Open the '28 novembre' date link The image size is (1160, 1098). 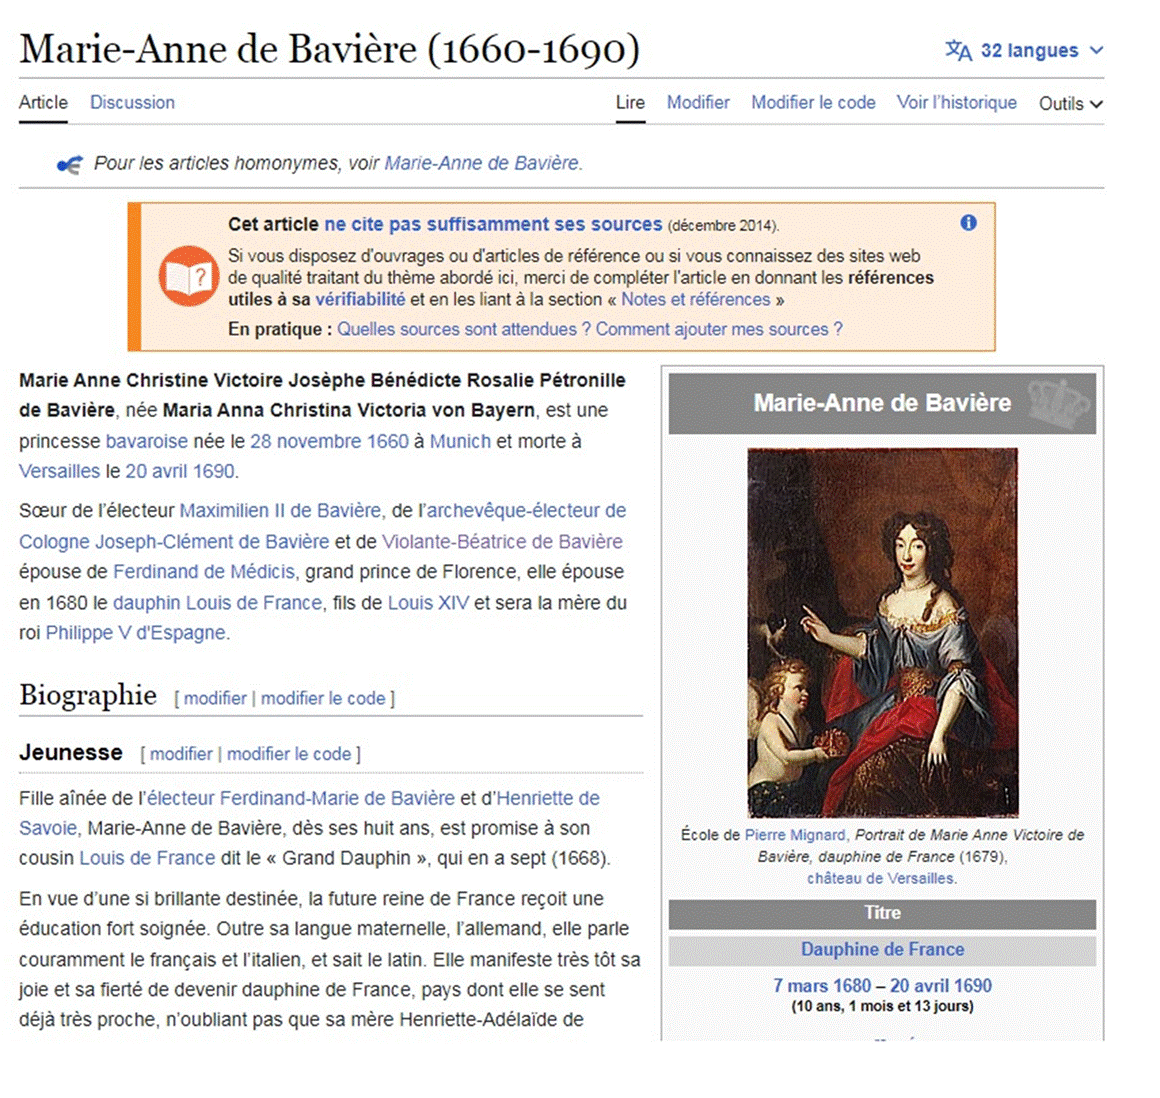[x=306, y=441]
